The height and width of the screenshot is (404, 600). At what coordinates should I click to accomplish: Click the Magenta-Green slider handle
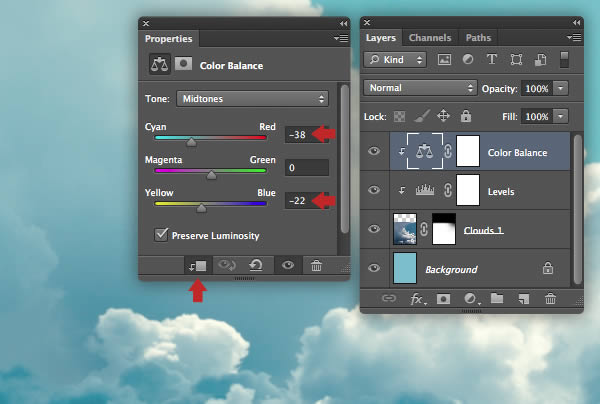tap(211, 175)
